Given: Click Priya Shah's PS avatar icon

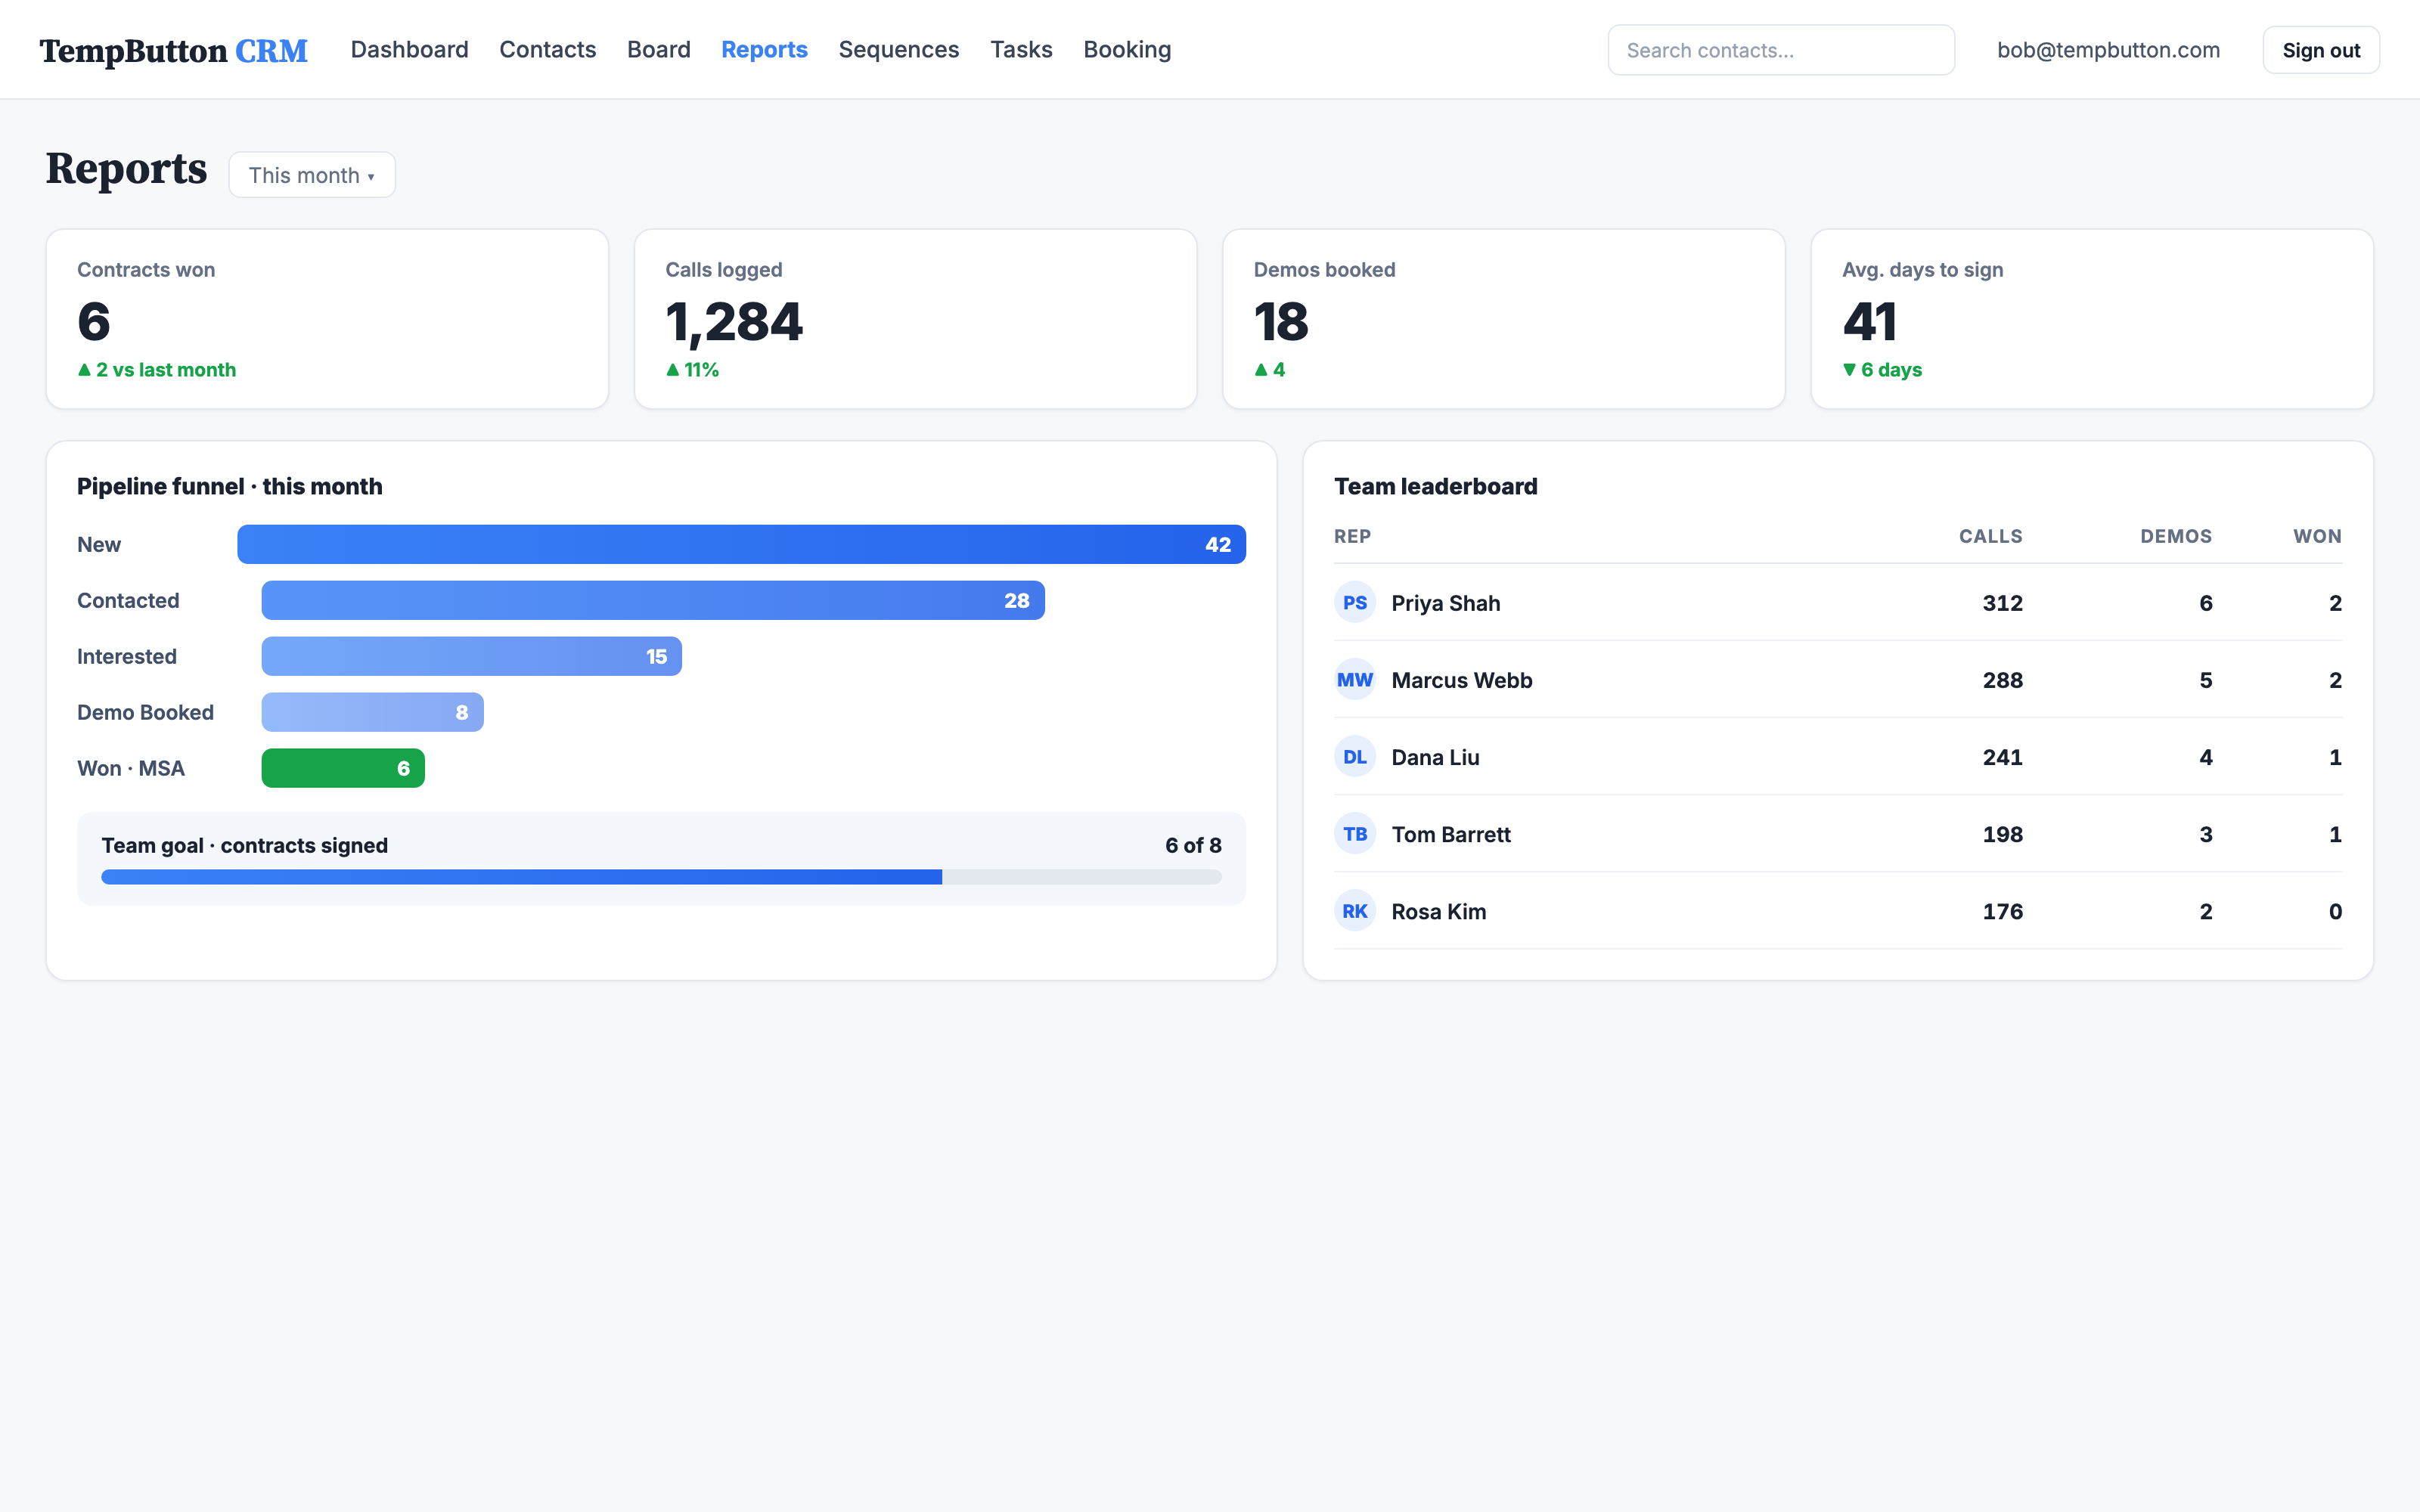Looking at the screenshot, I should (x=1355, y=602).
